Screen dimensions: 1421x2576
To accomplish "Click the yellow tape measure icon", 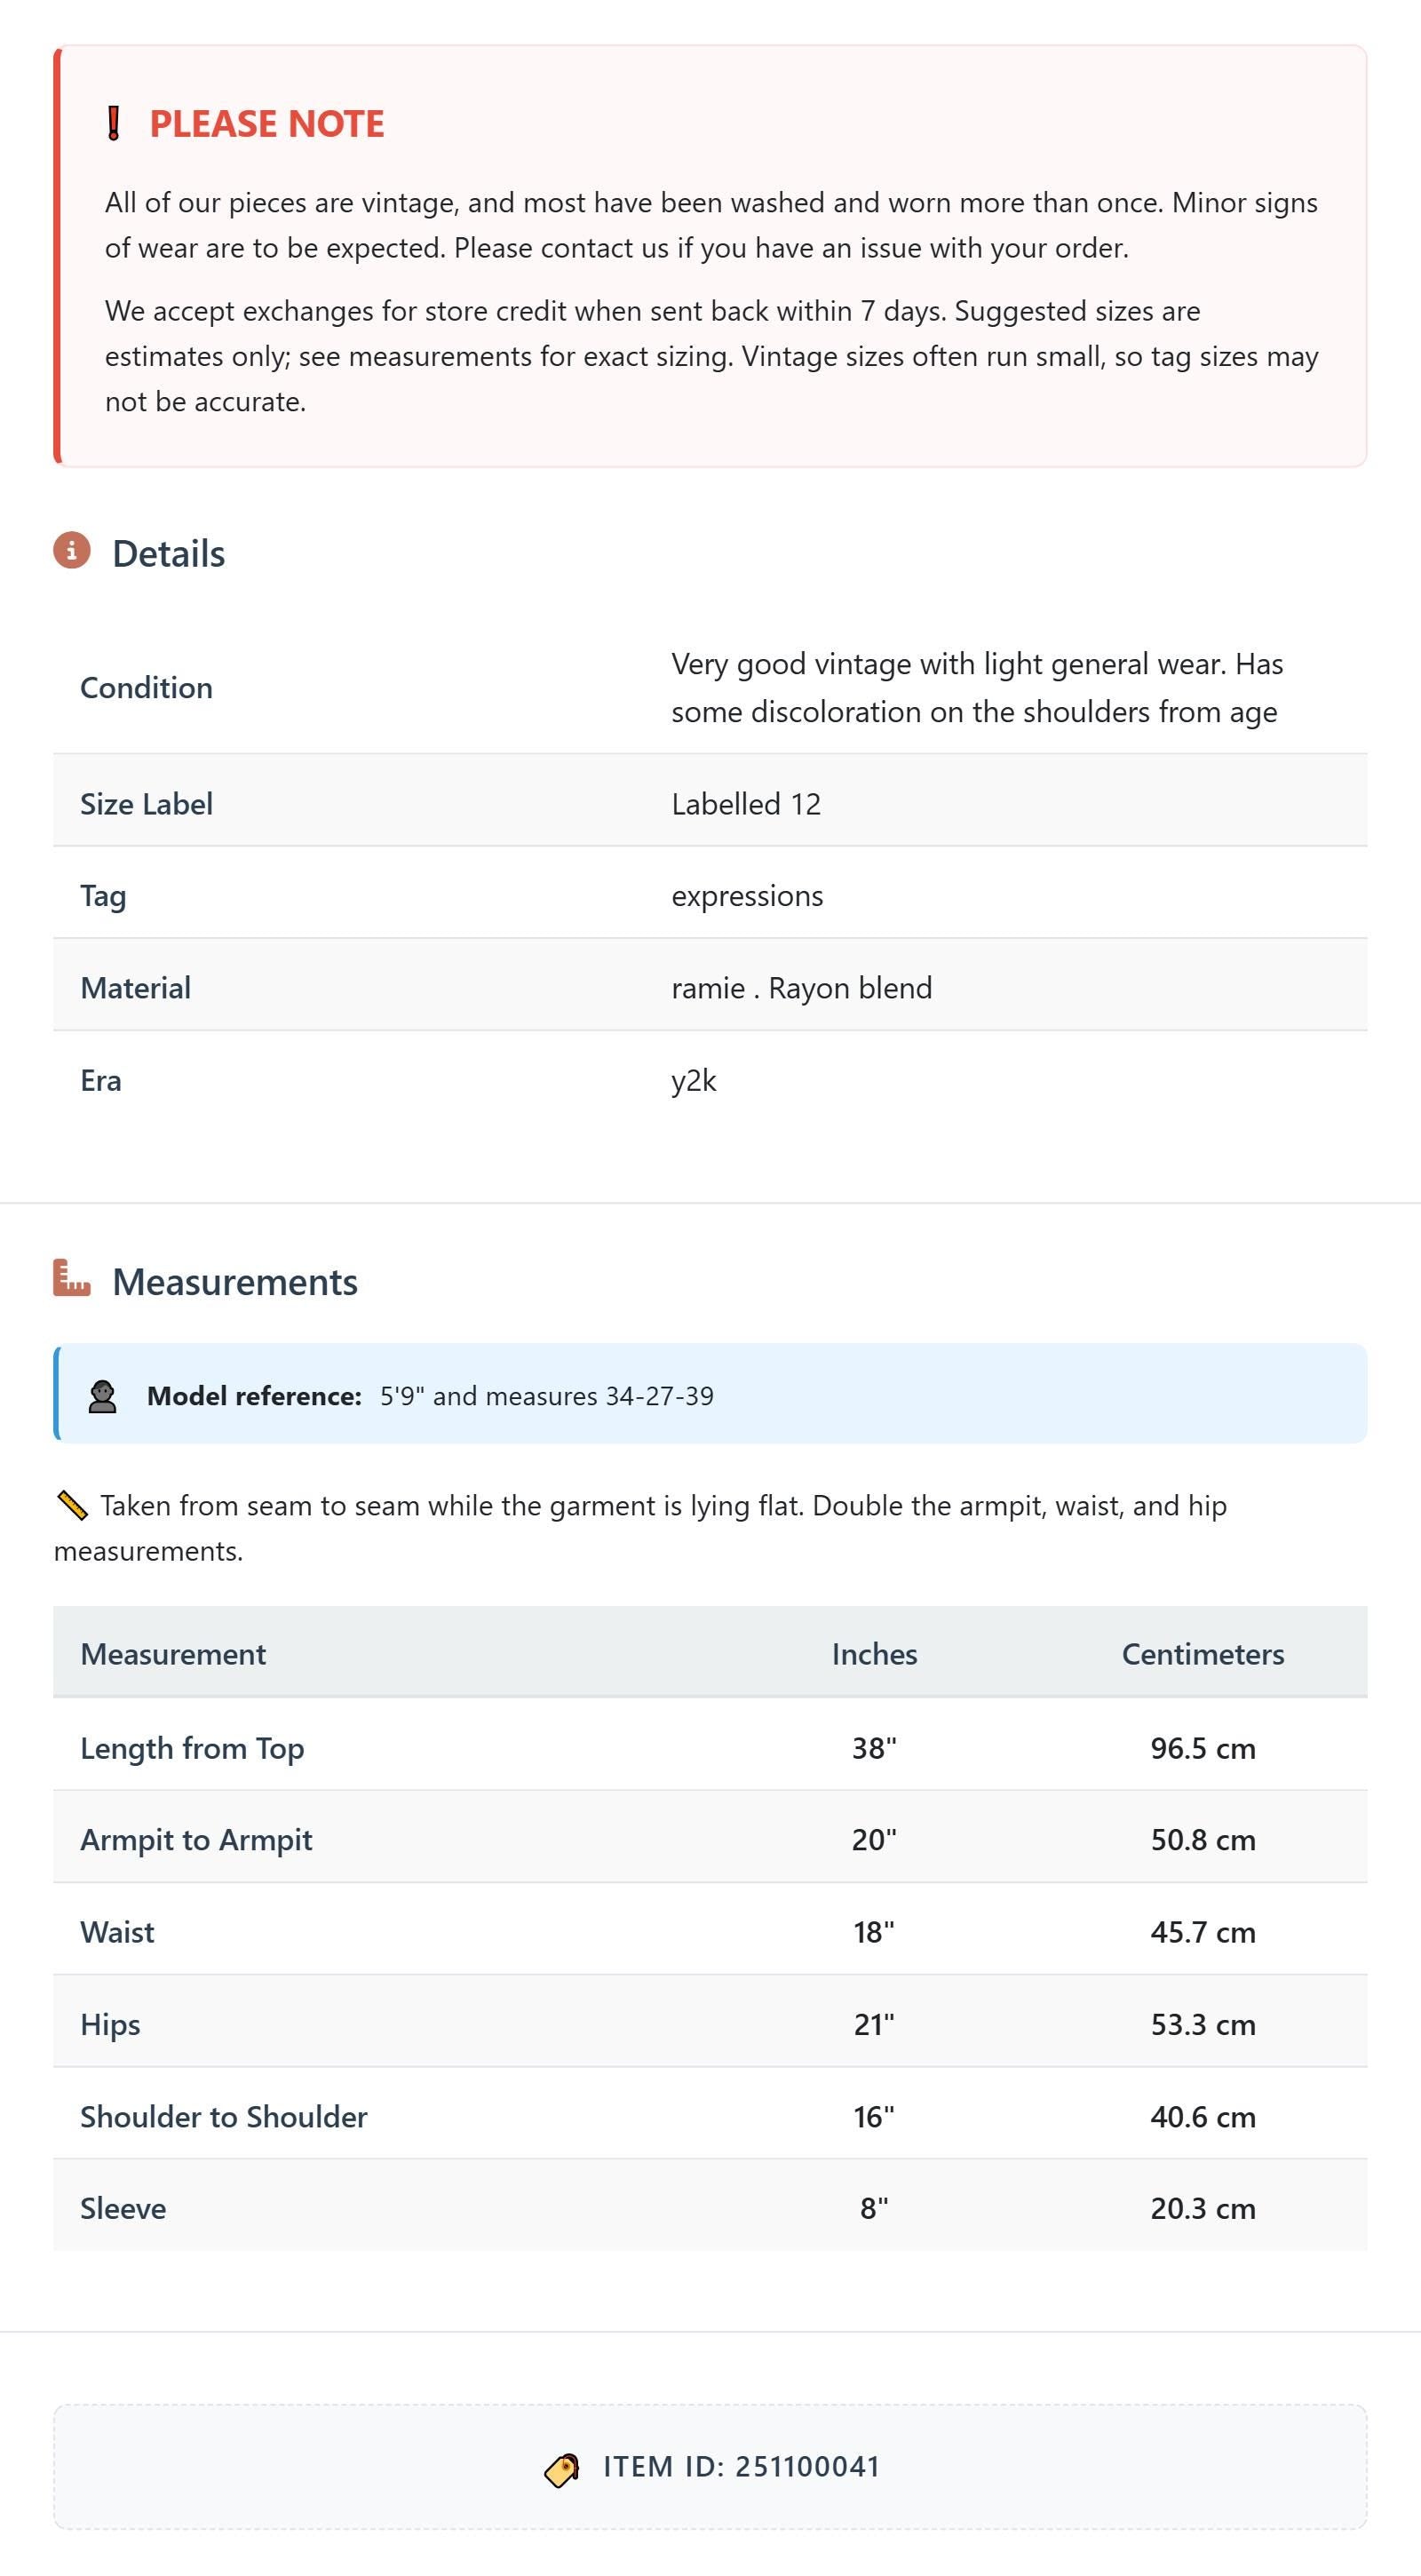I will pyautogui.click(x=72, y=1505).
